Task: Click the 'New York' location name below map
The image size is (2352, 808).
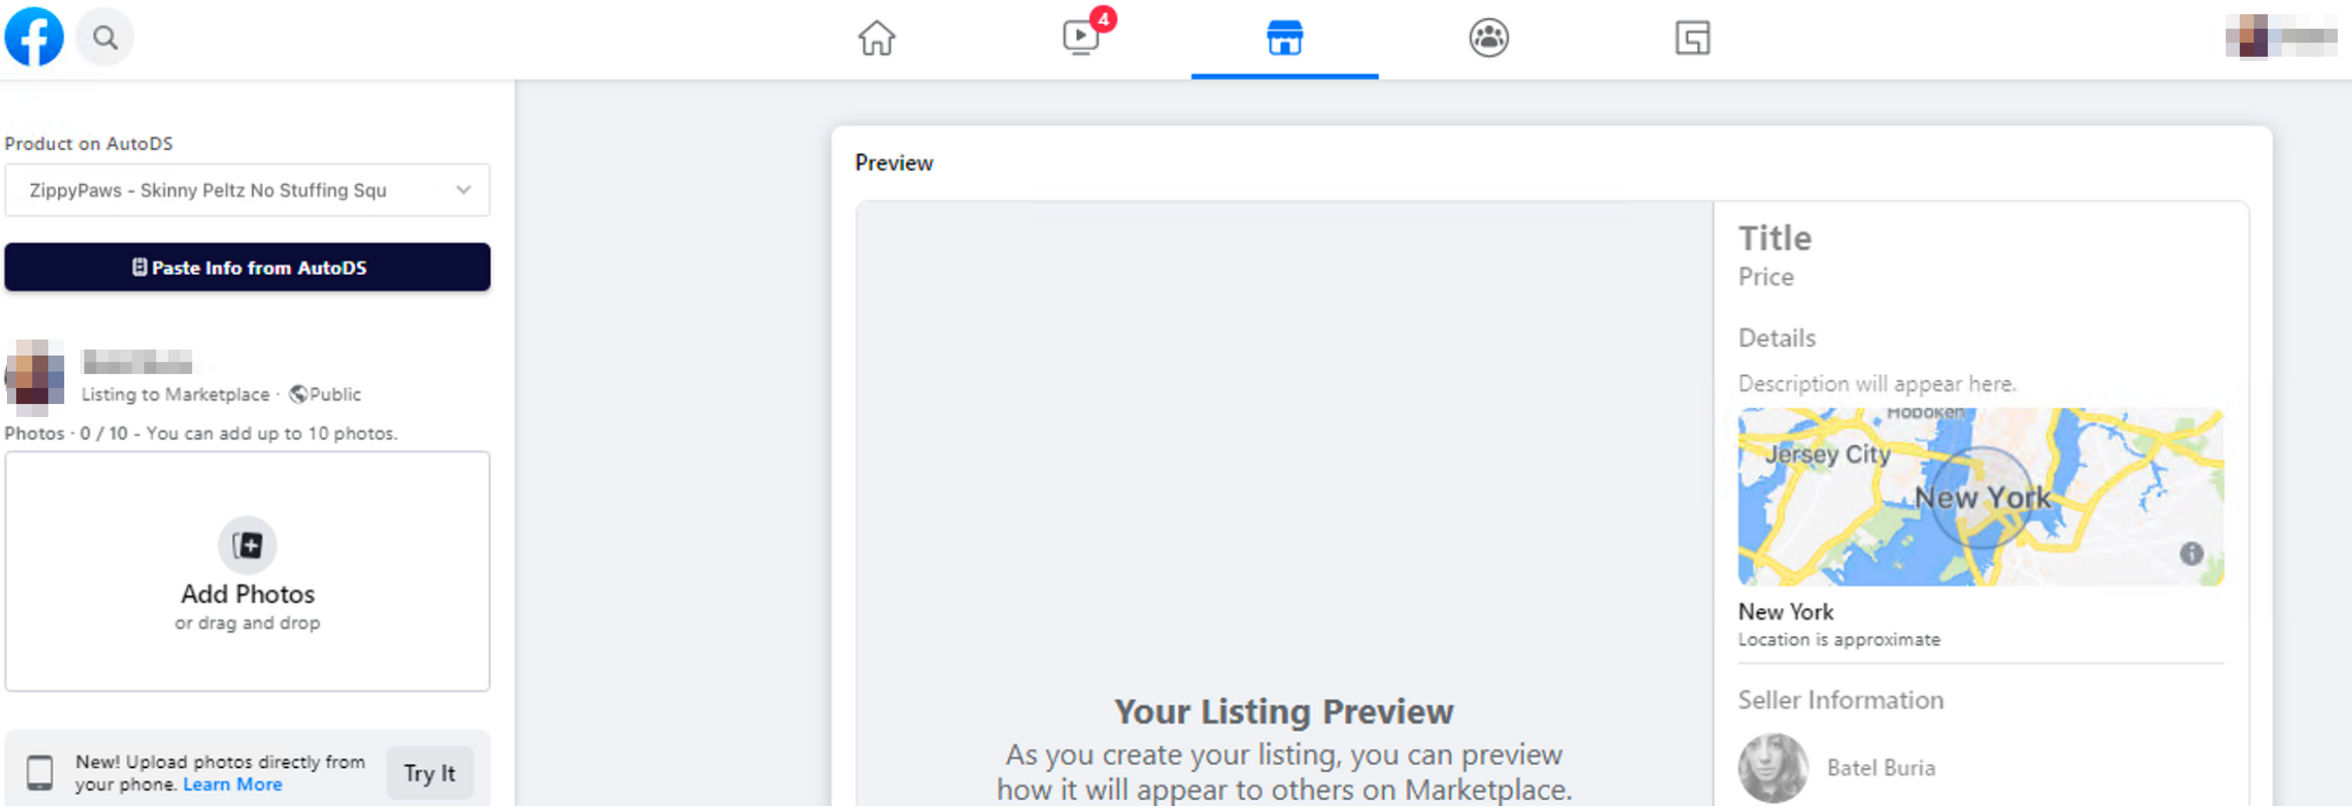Action: click(1786, 612)
